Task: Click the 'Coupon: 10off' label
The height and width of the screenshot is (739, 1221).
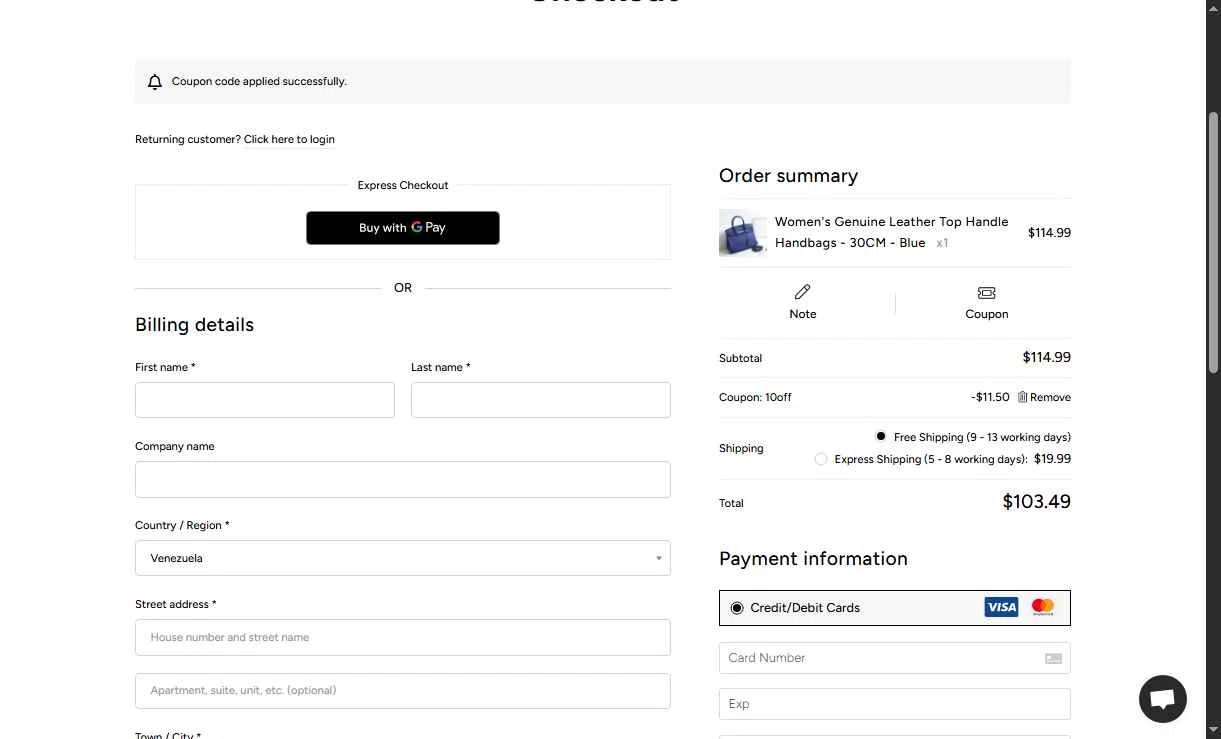Action: click(x=755, y=397)
